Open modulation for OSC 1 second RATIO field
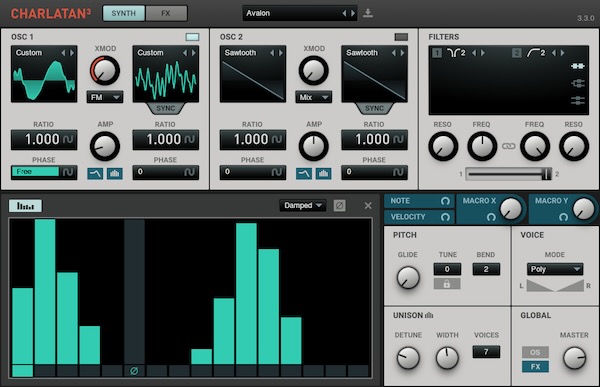This screenshot has height=387, width=600. click(x=190, y=139)
